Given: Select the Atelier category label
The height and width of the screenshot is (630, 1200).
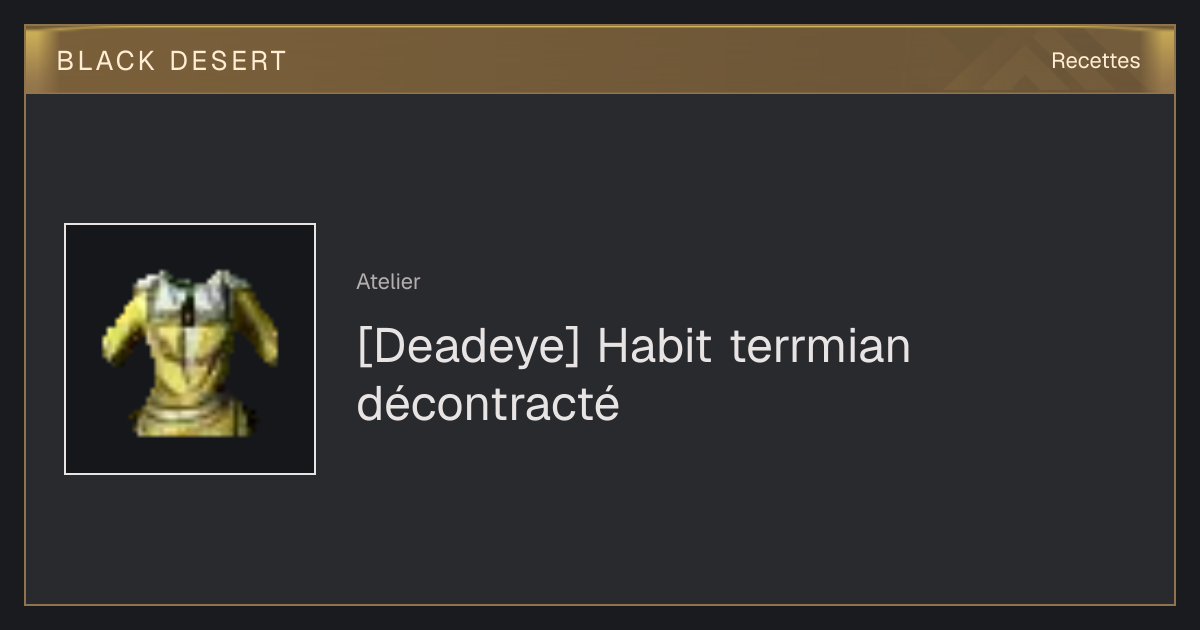Looking at the screenshot, I should [388, 282].
